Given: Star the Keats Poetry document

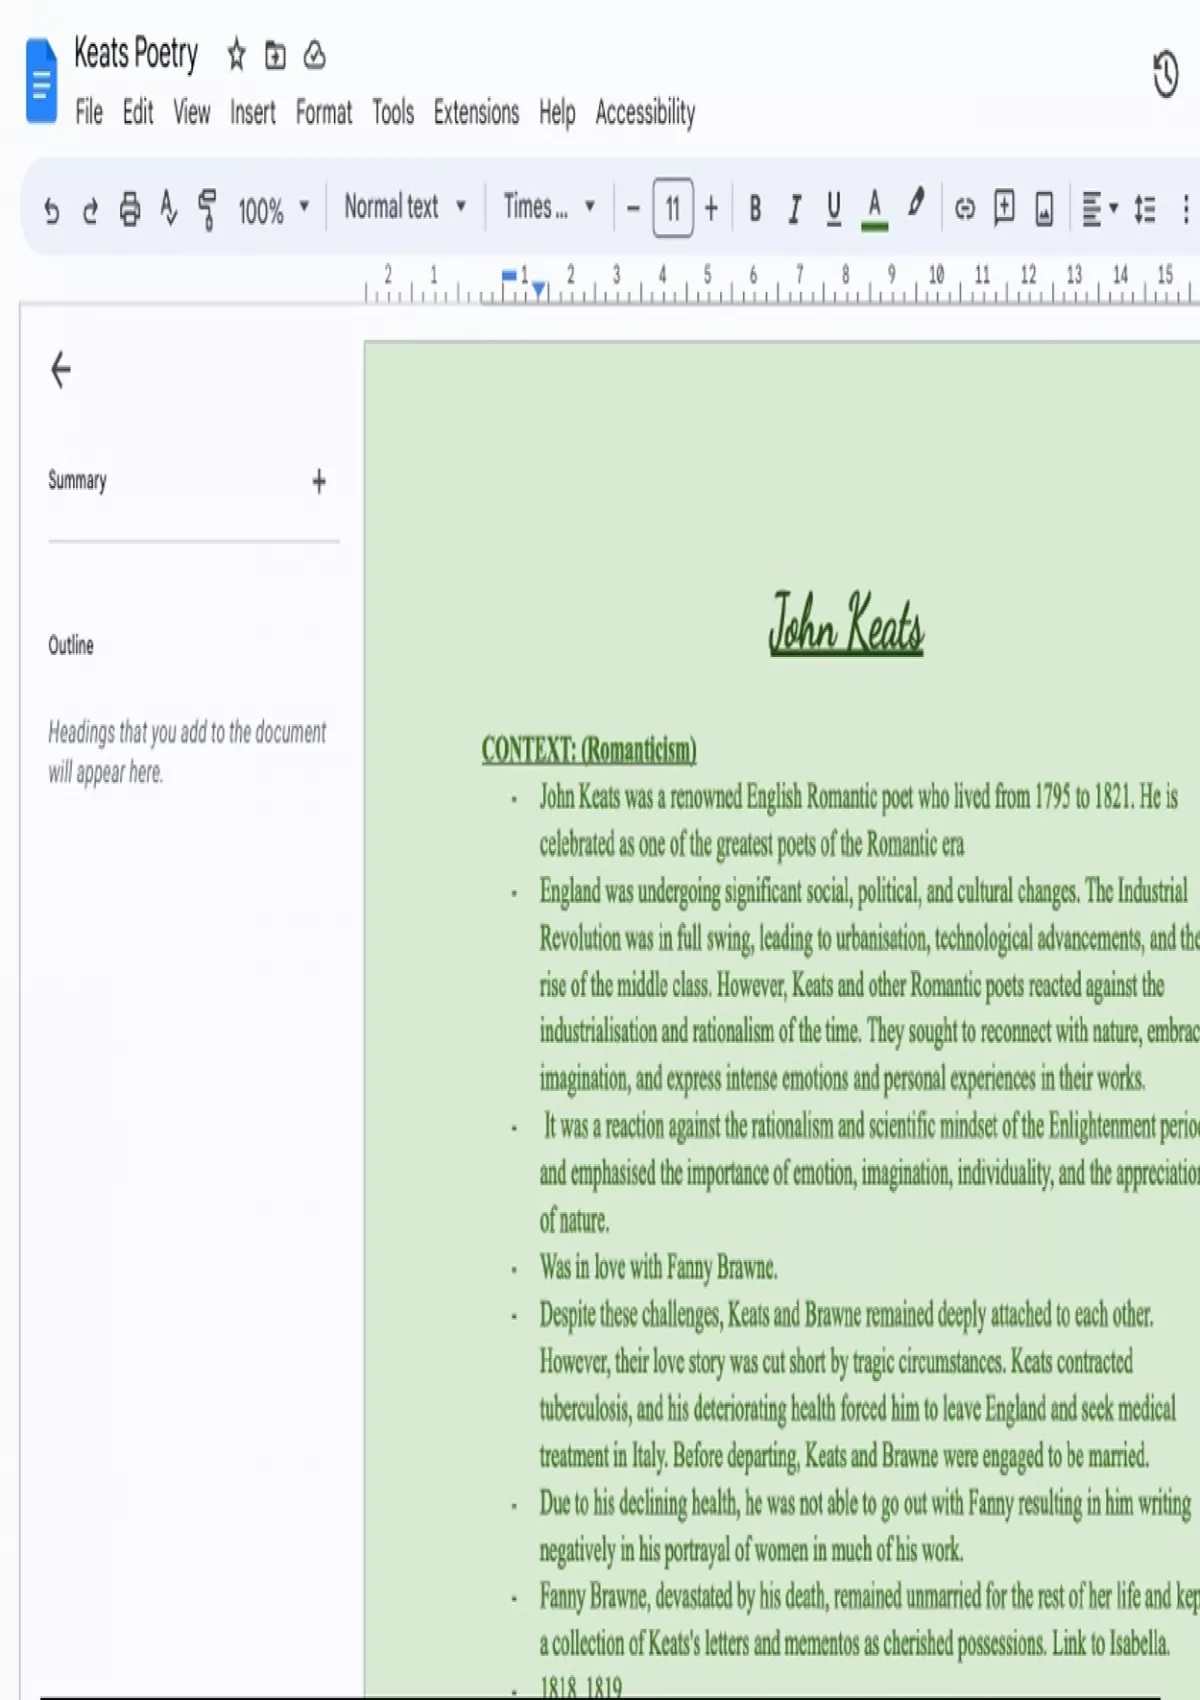Looking at the screenshot, I should tap(236, 55).
